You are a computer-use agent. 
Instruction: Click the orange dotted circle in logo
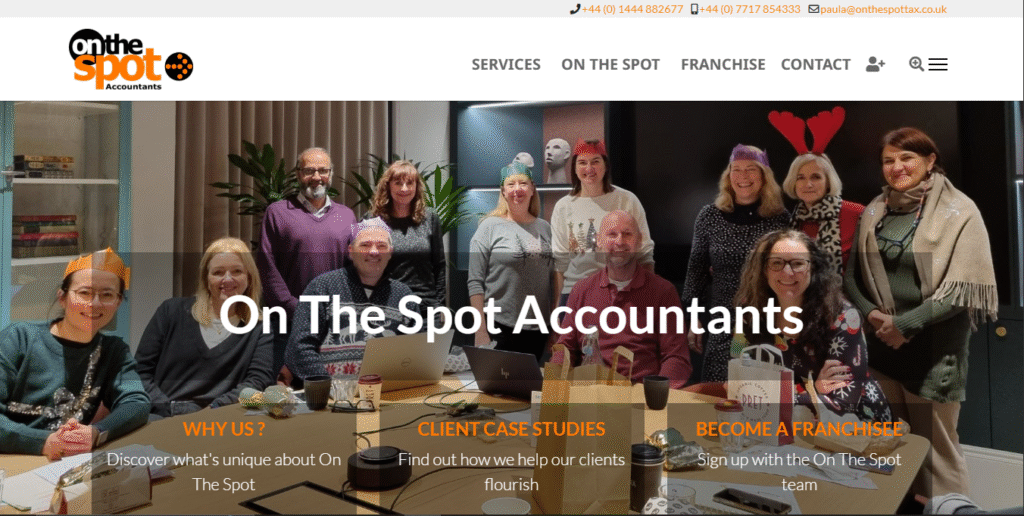coord(179,66)
